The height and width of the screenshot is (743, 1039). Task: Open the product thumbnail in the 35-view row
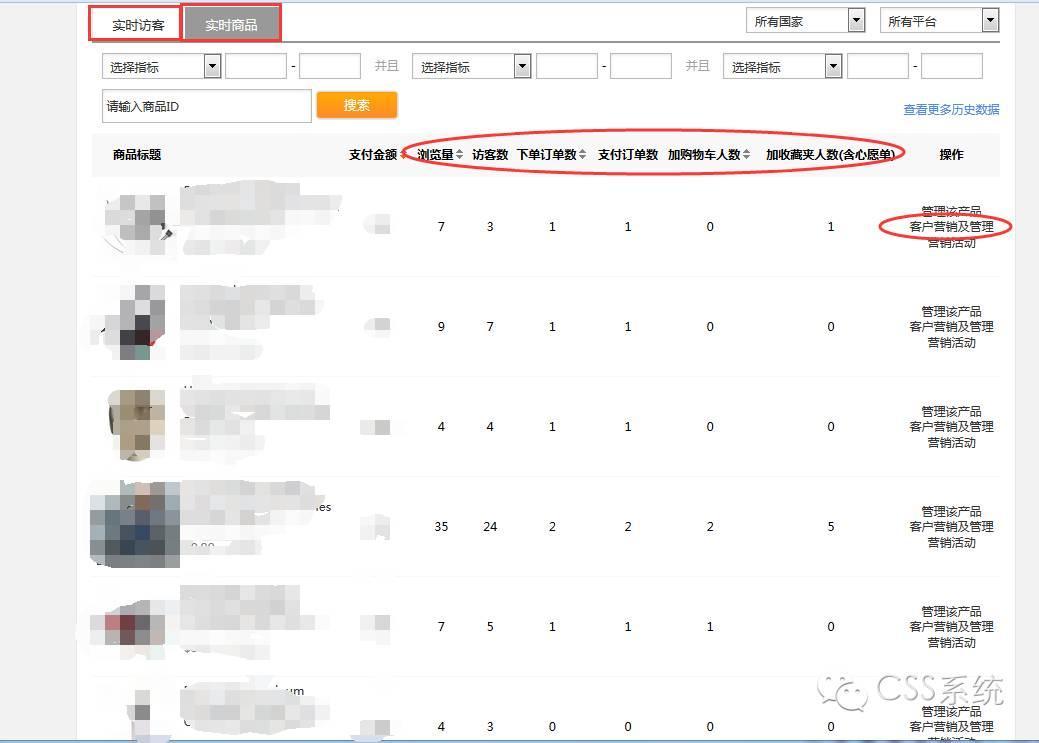pos(134,524)
